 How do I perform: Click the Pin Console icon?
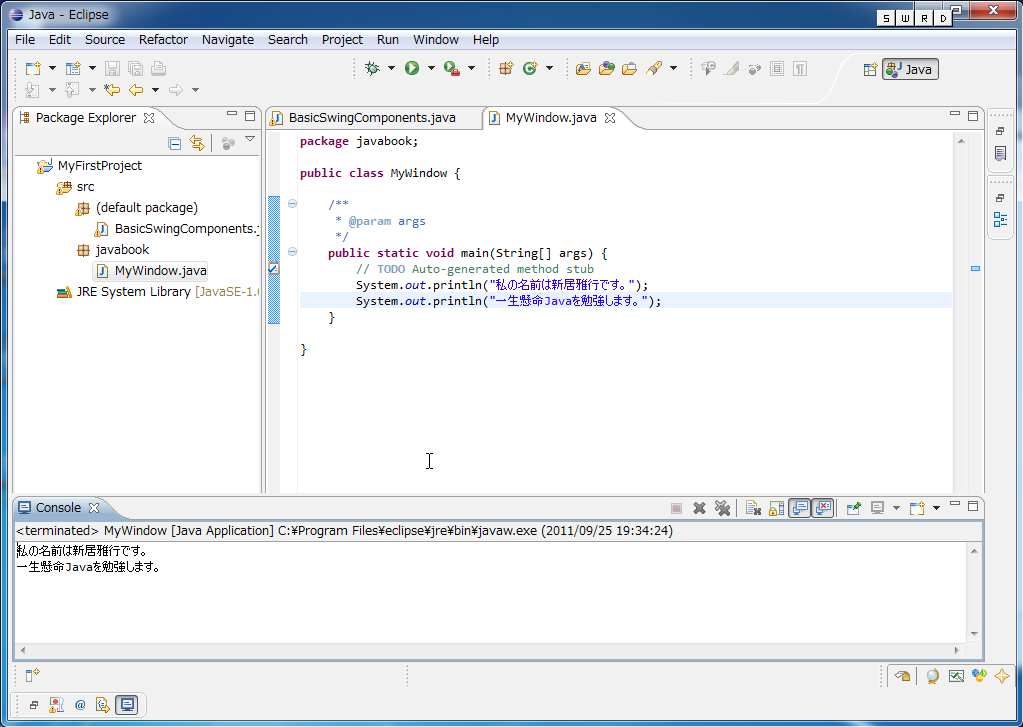[853, 508]
